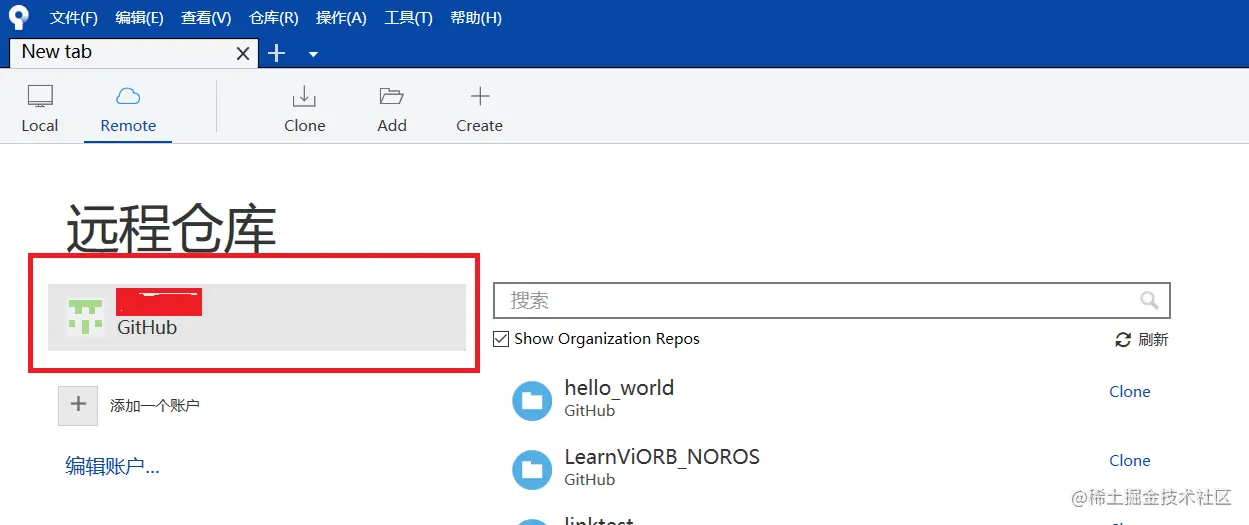Clone the LearnViORB_NOROS repository

click(1130, 461)
